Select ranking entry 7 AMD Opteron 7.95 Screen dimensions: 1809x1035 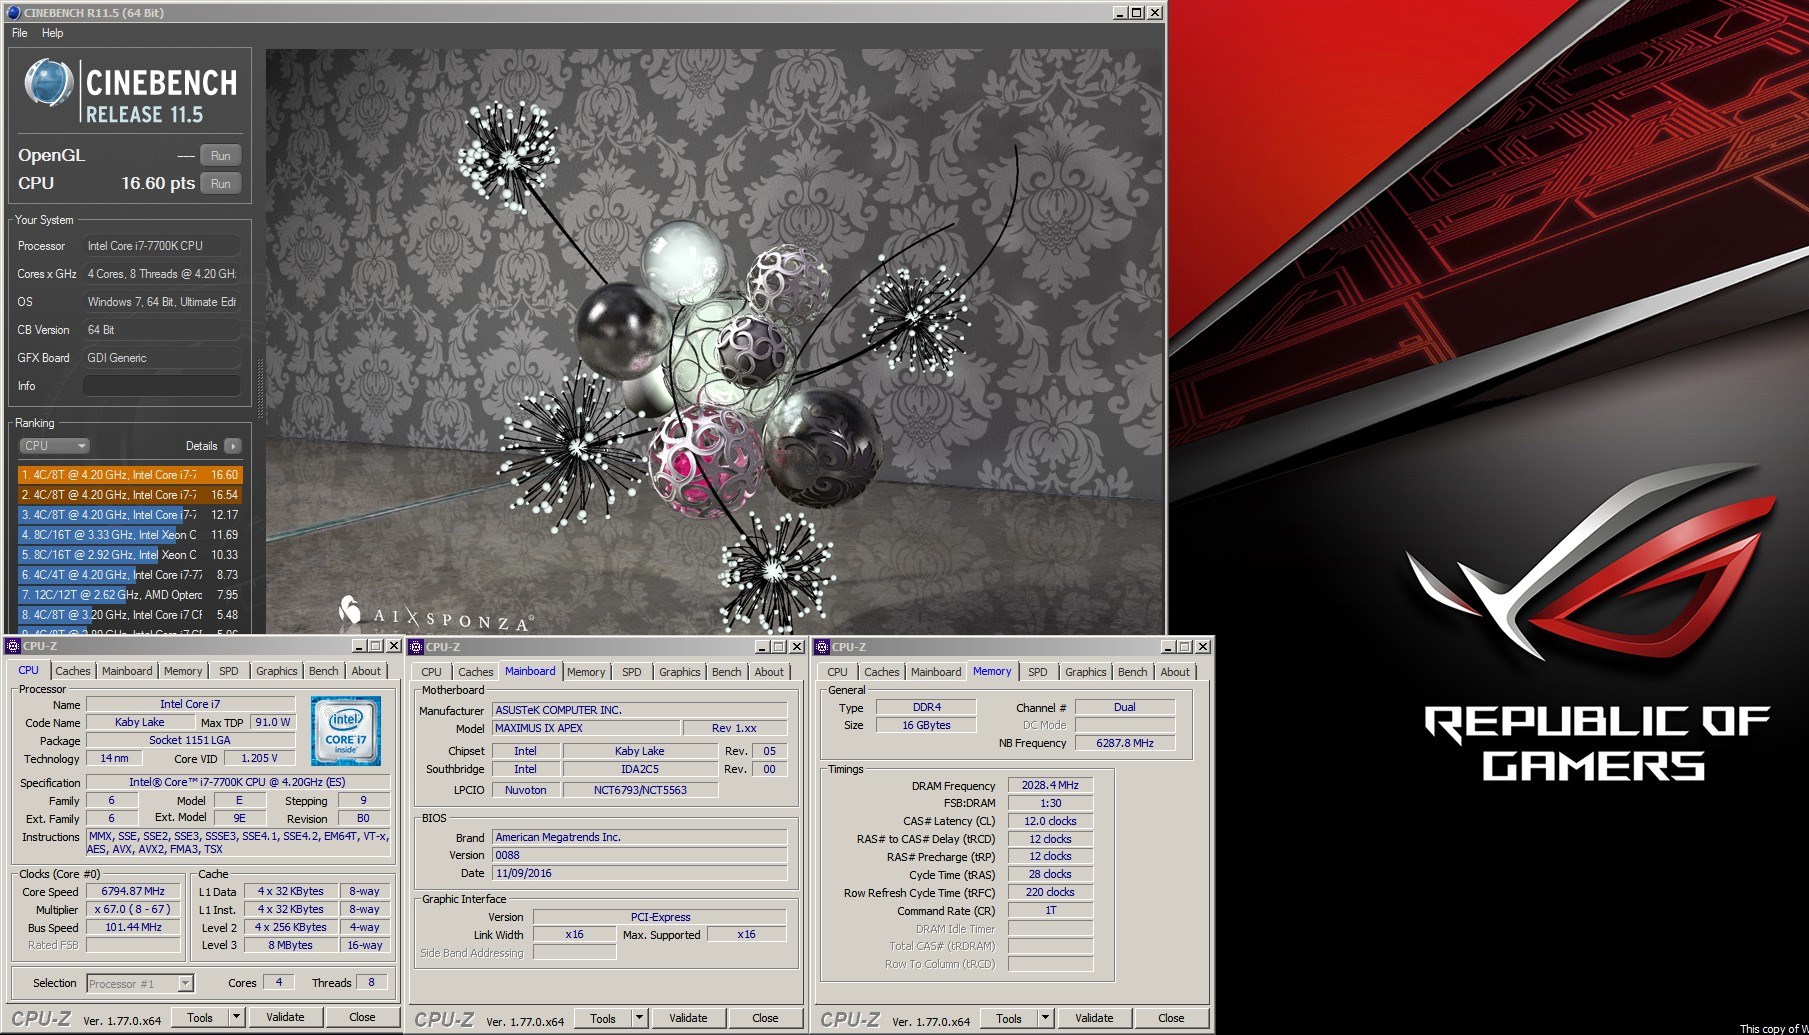pos(130,595)
